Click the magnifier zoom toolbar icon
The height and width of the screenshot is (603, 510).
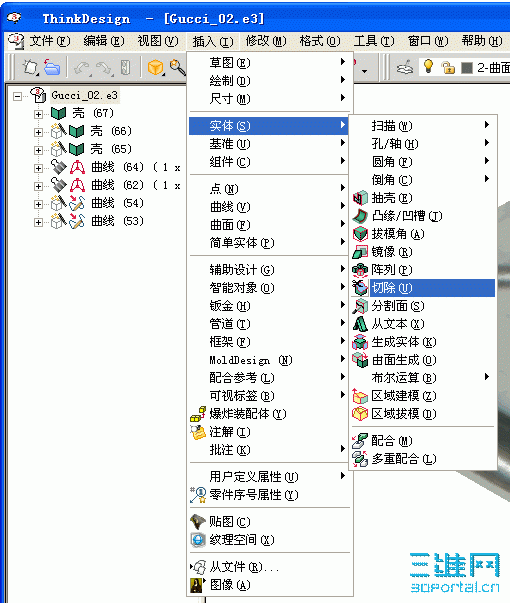point(177,67)
